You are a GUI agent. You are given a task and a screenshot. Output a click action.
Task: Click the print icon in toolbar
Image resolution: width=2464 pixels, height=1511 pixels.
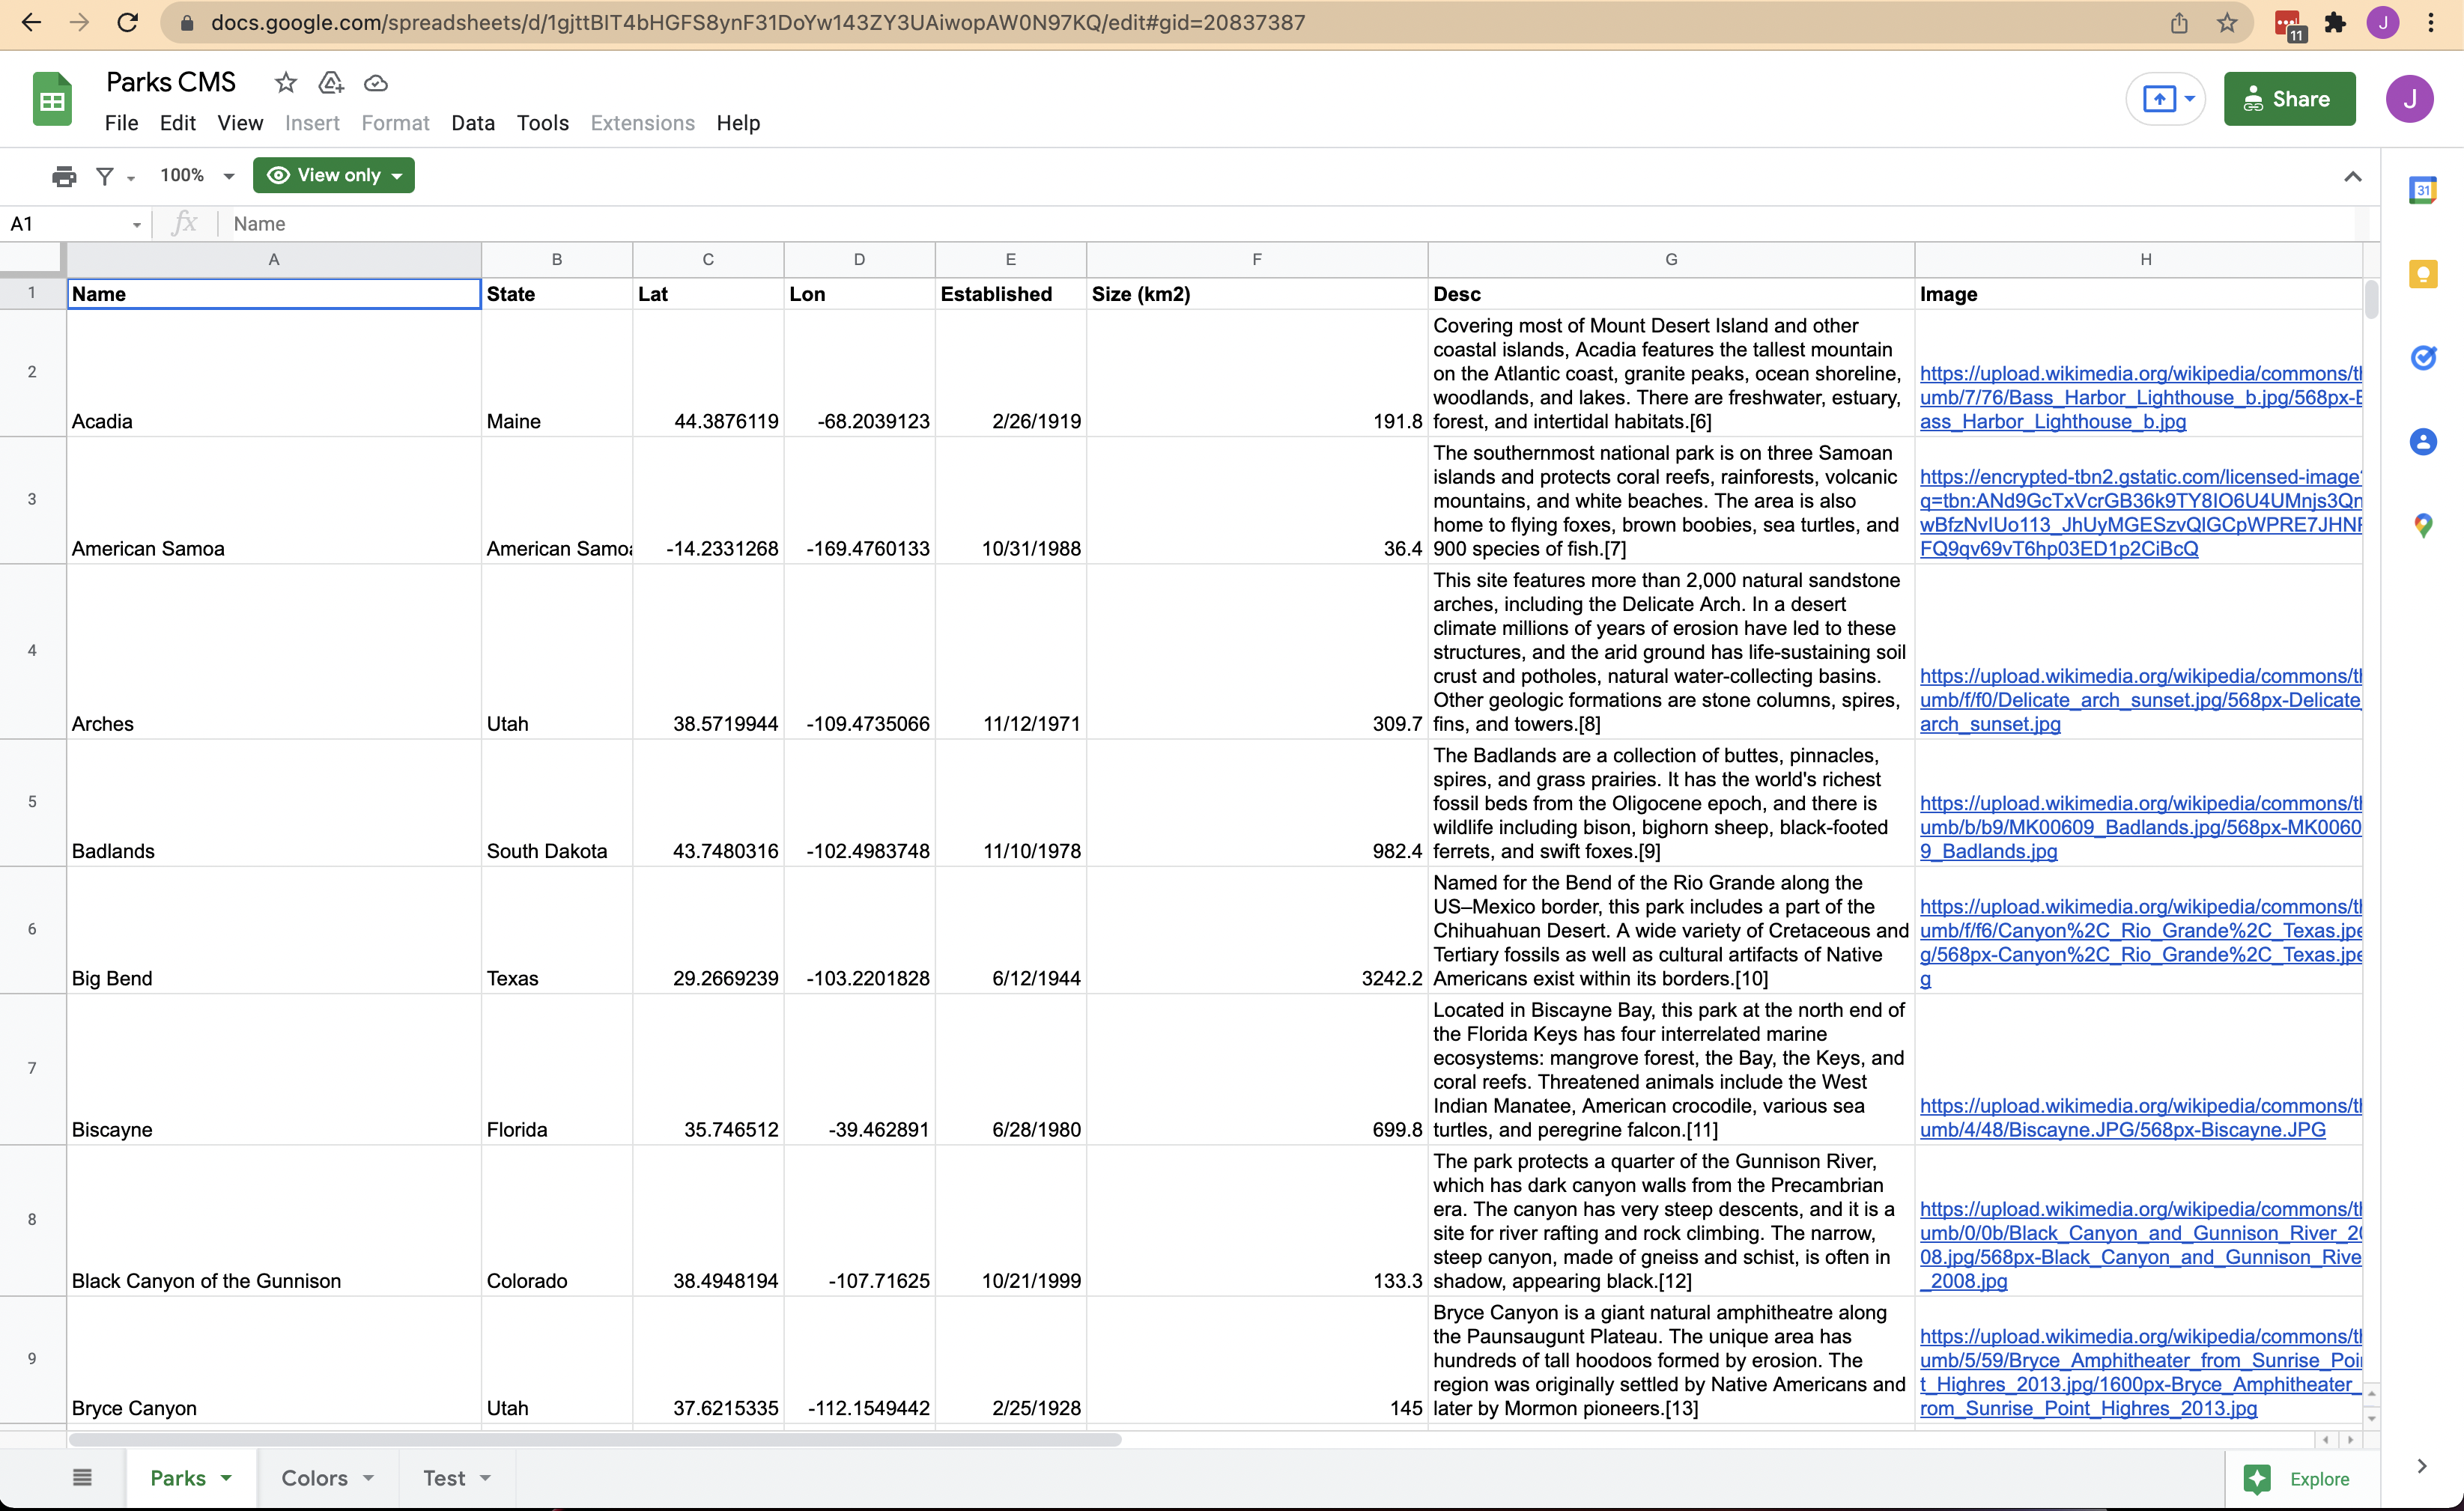[x=64, y=176]
